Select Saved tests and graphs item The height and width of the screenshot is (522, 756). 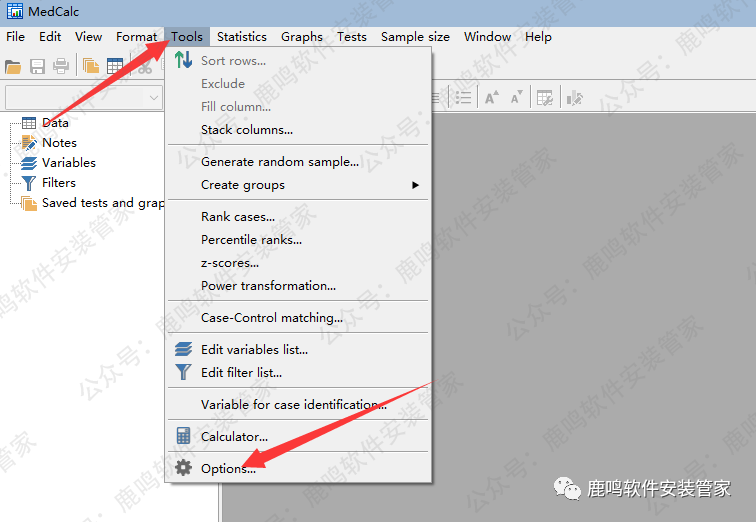tap(103, 203)
